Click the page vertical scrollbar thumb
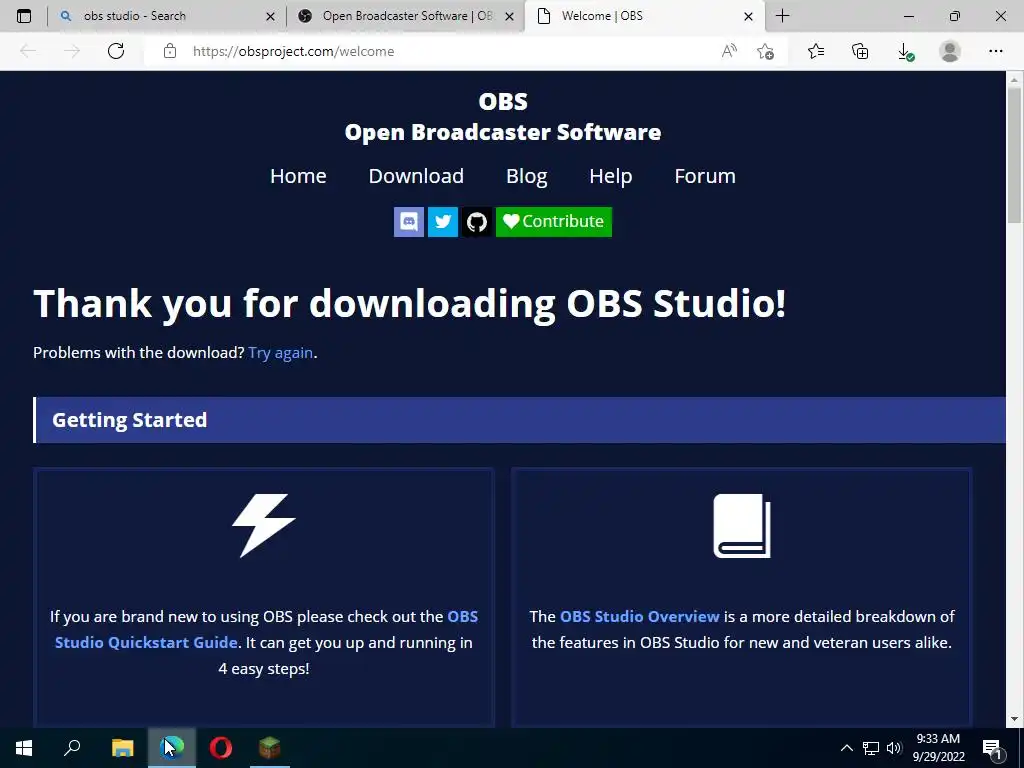Screen dimensions: 1024x768 (1014, 153)
